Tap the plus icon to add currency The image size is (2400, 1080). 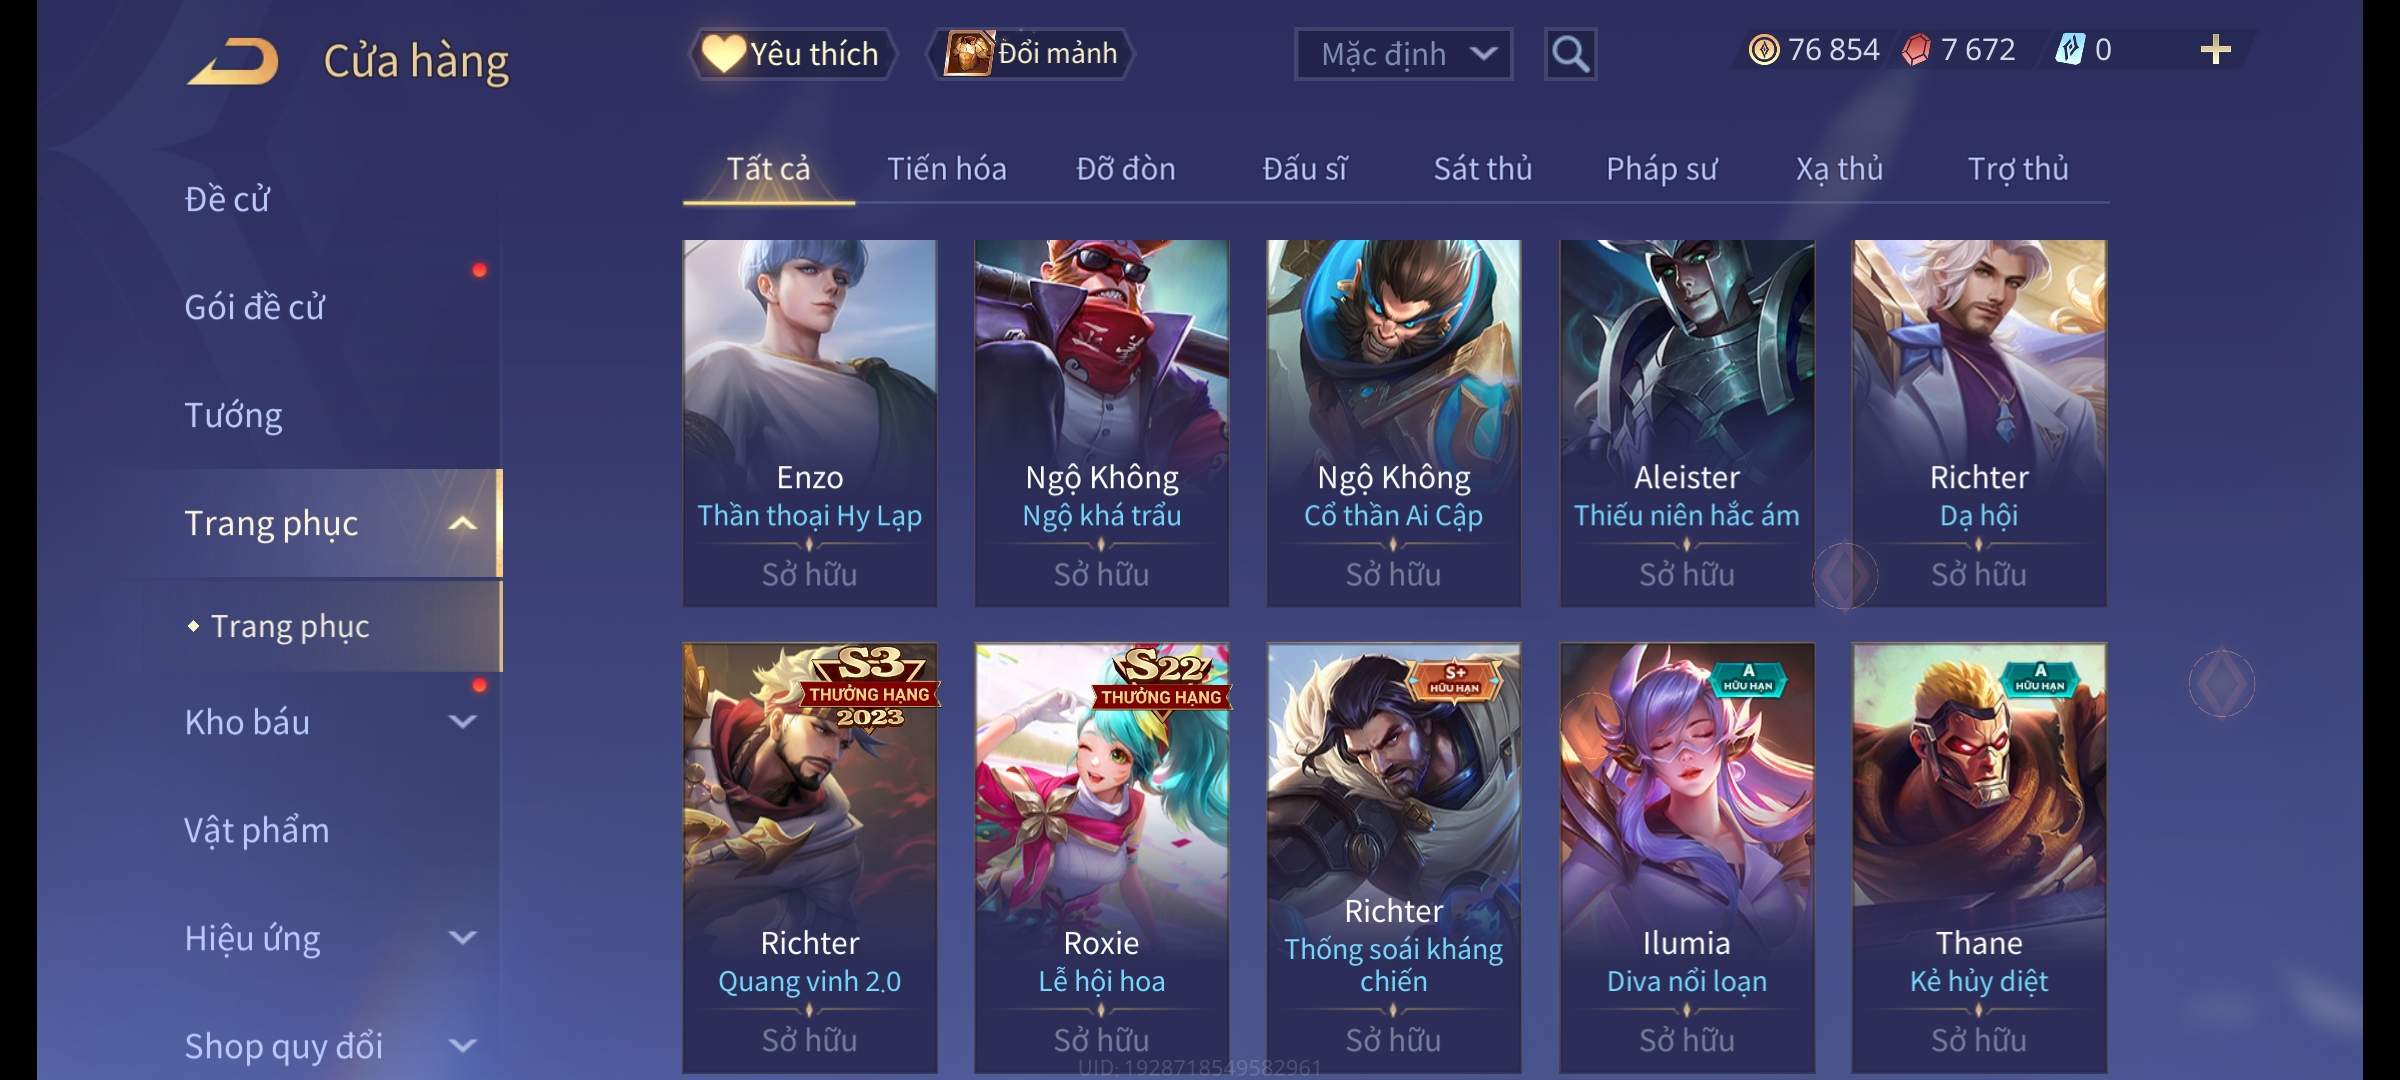2215,50
